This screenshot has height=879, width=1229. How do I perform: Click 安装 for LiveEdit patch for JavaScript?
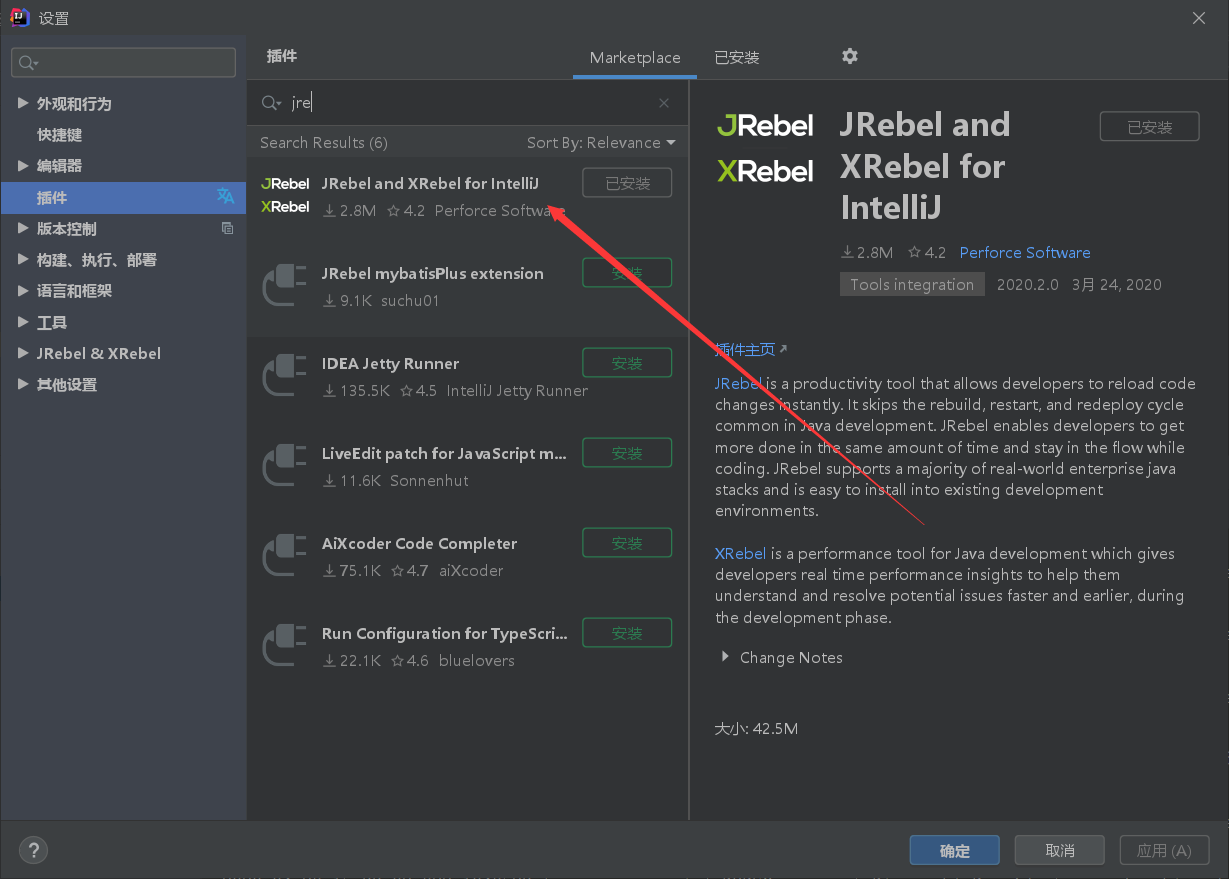(x=627, y=453)
